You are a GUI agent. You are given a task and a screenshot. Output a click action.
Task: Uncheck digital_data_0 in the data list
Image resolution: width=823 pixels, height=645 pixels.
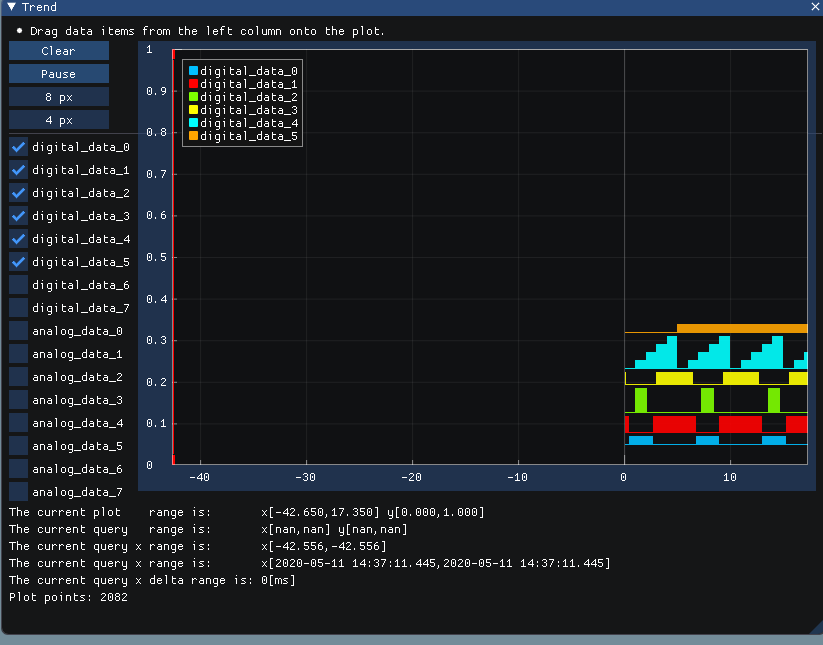coord(17,146)
